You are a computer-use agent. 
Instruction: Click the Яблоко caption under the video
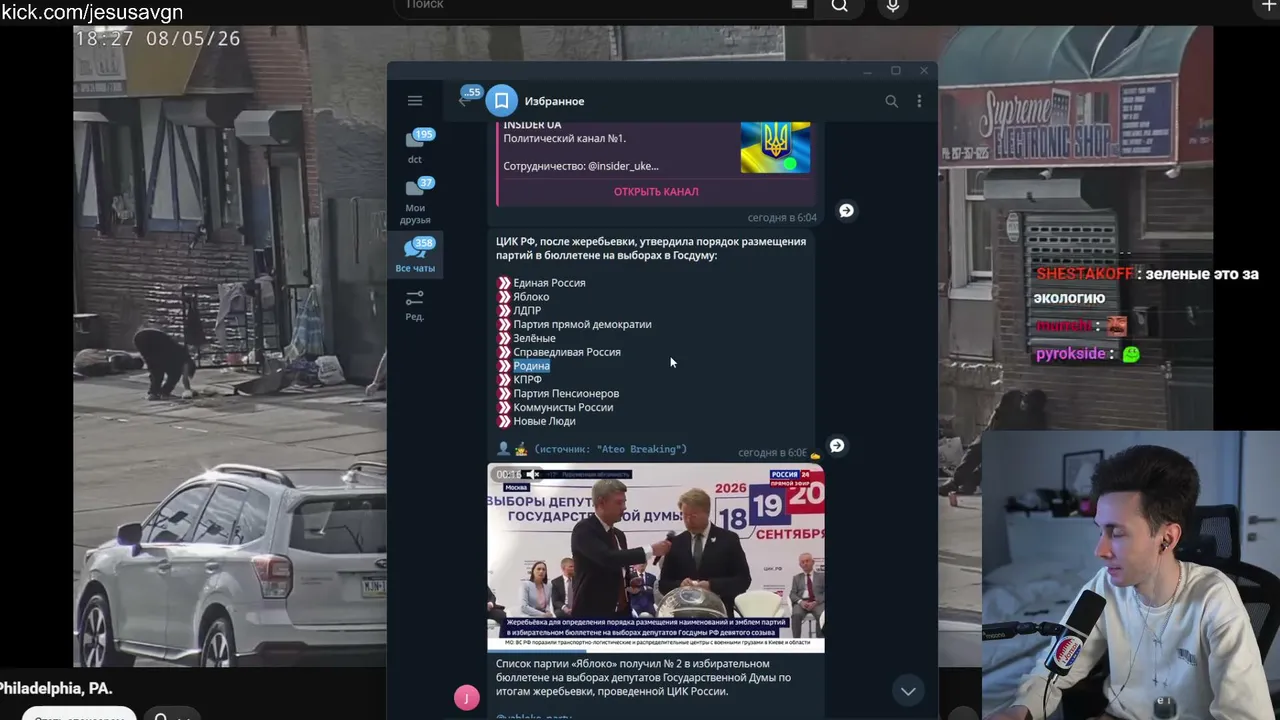pos(643,677)
